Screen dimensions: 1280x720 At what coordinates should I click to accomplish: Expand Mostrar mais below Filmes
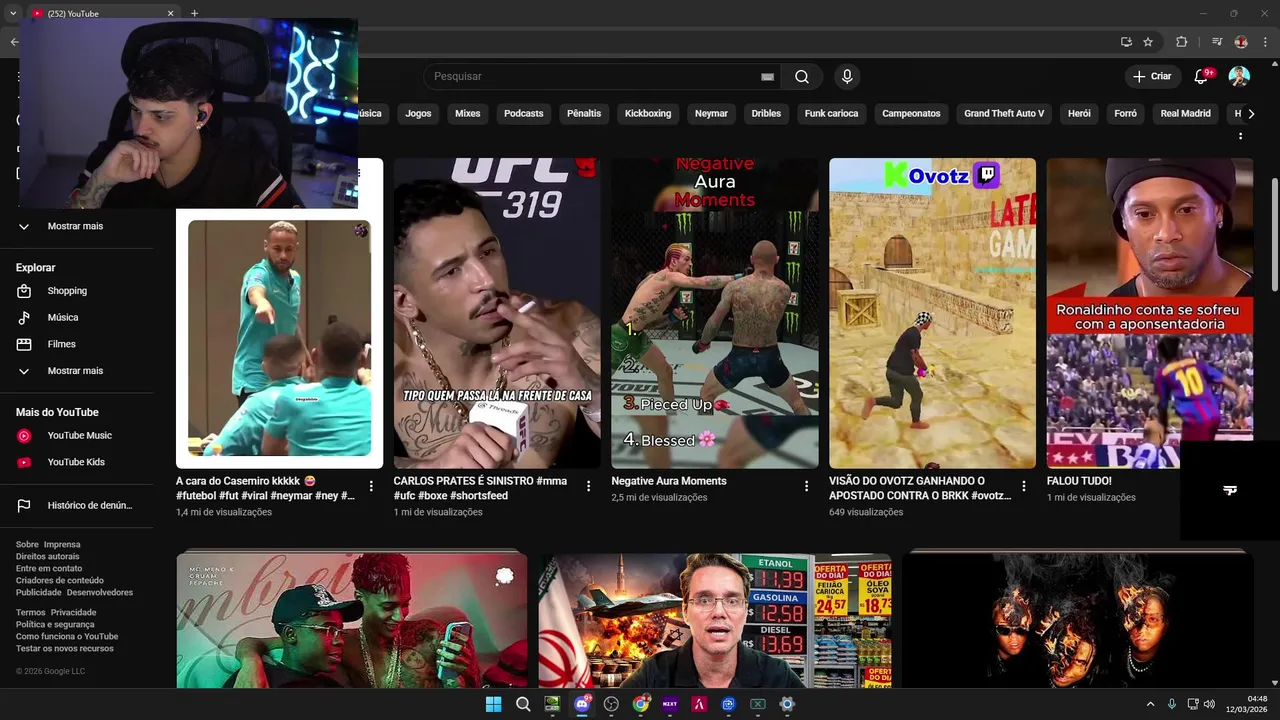76,371
